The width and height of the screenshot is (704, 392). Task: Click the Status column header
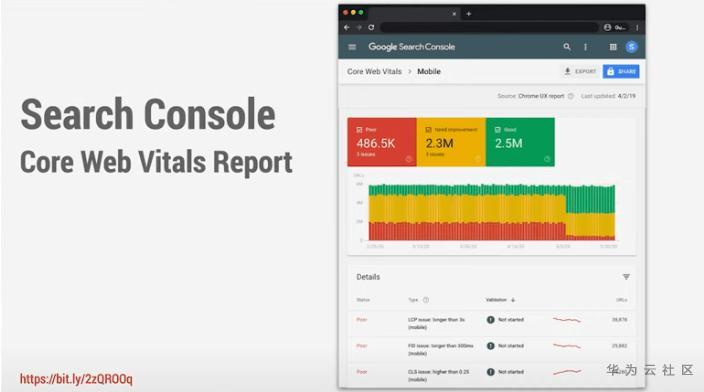(363, 300)
